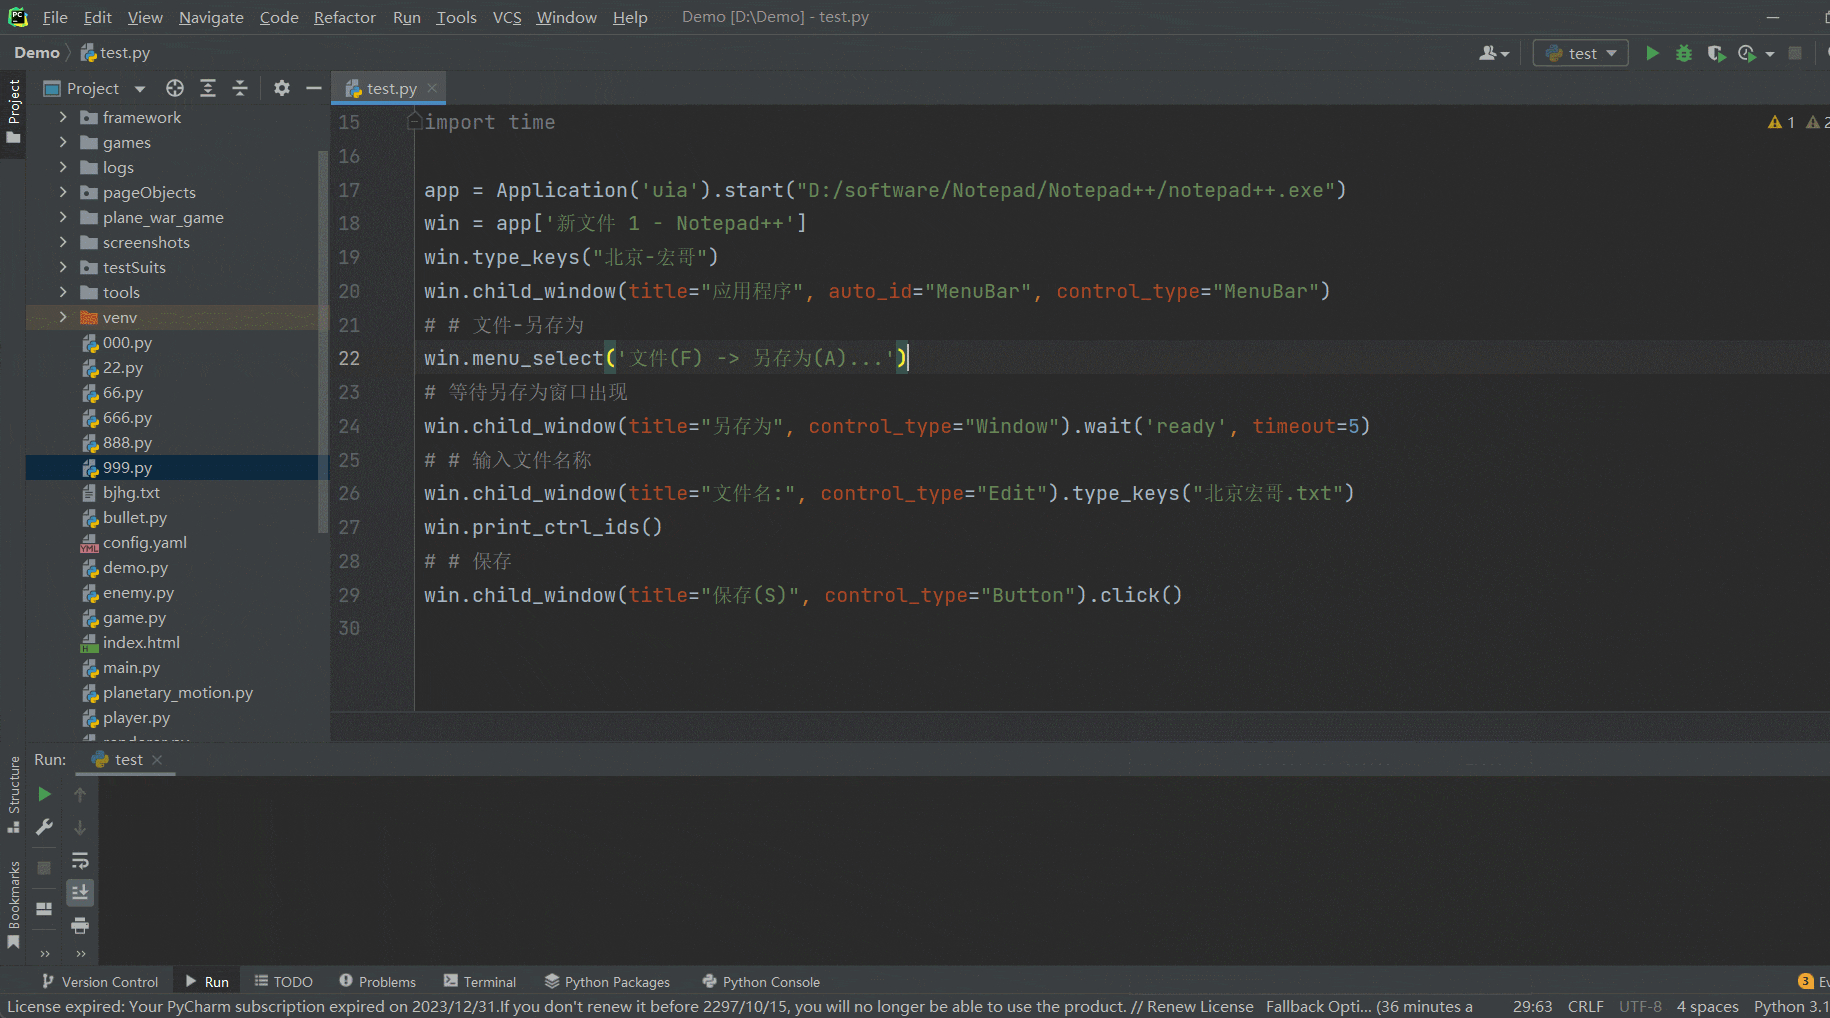Open the test run configuration dropdown
Screen dimensions: 1830x1018
(x=1580, y=53)
